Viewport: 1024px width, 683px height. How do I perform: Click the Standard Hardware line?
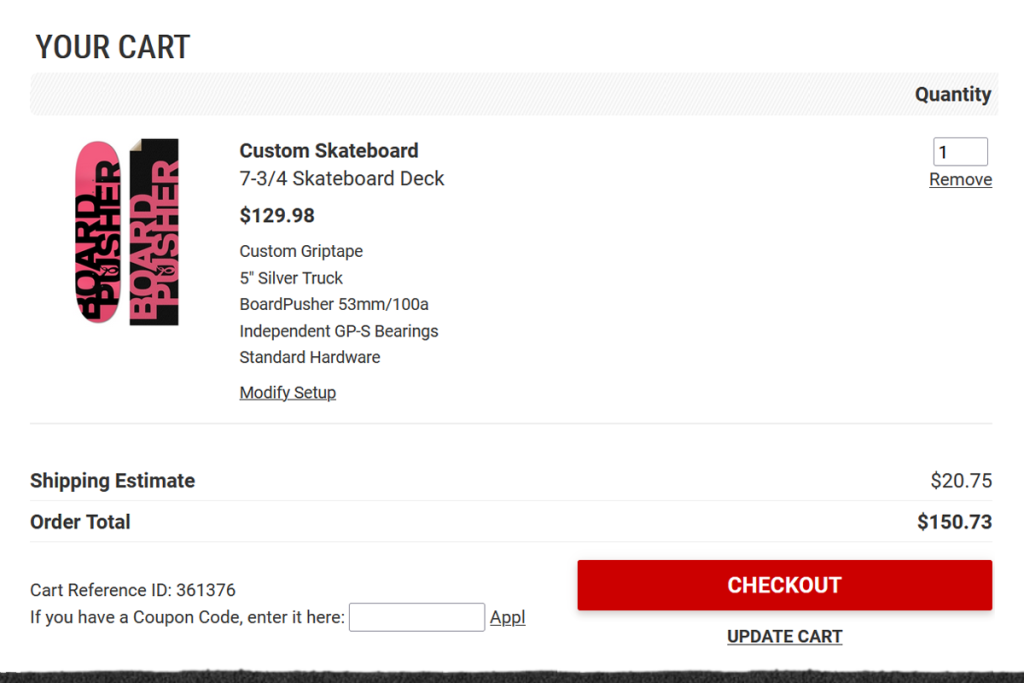click(310, 357)
